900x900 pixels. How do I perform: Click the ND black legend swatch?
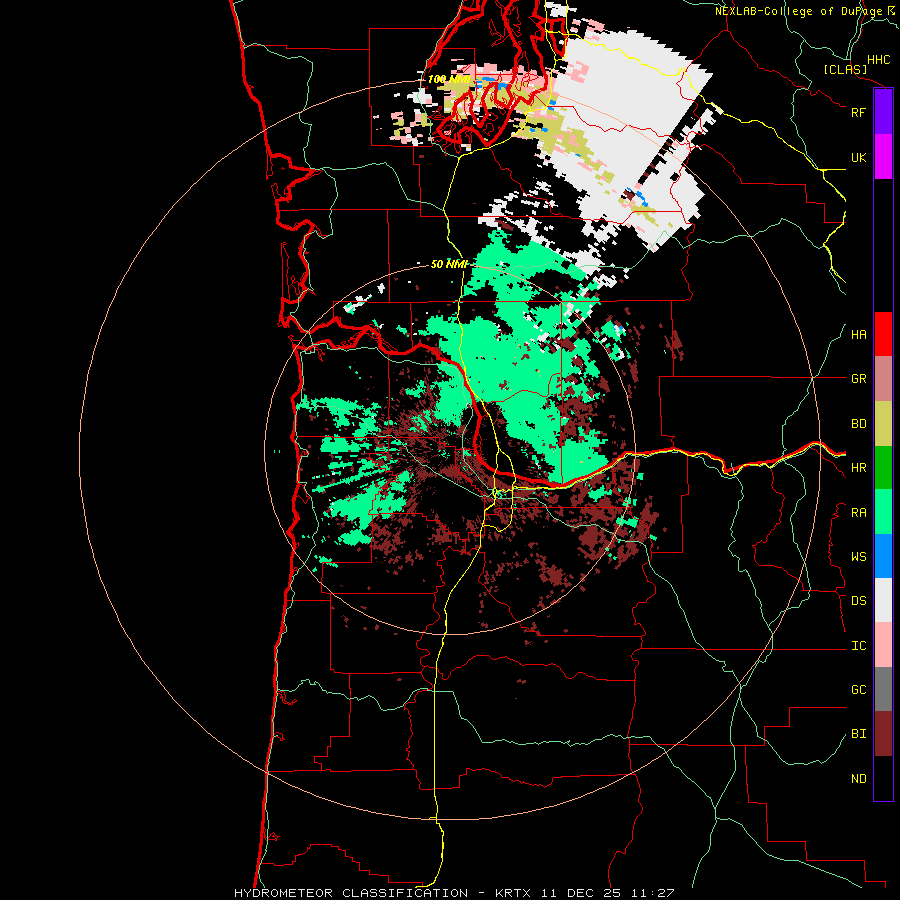pyautogui.click(x=883, y=778)
